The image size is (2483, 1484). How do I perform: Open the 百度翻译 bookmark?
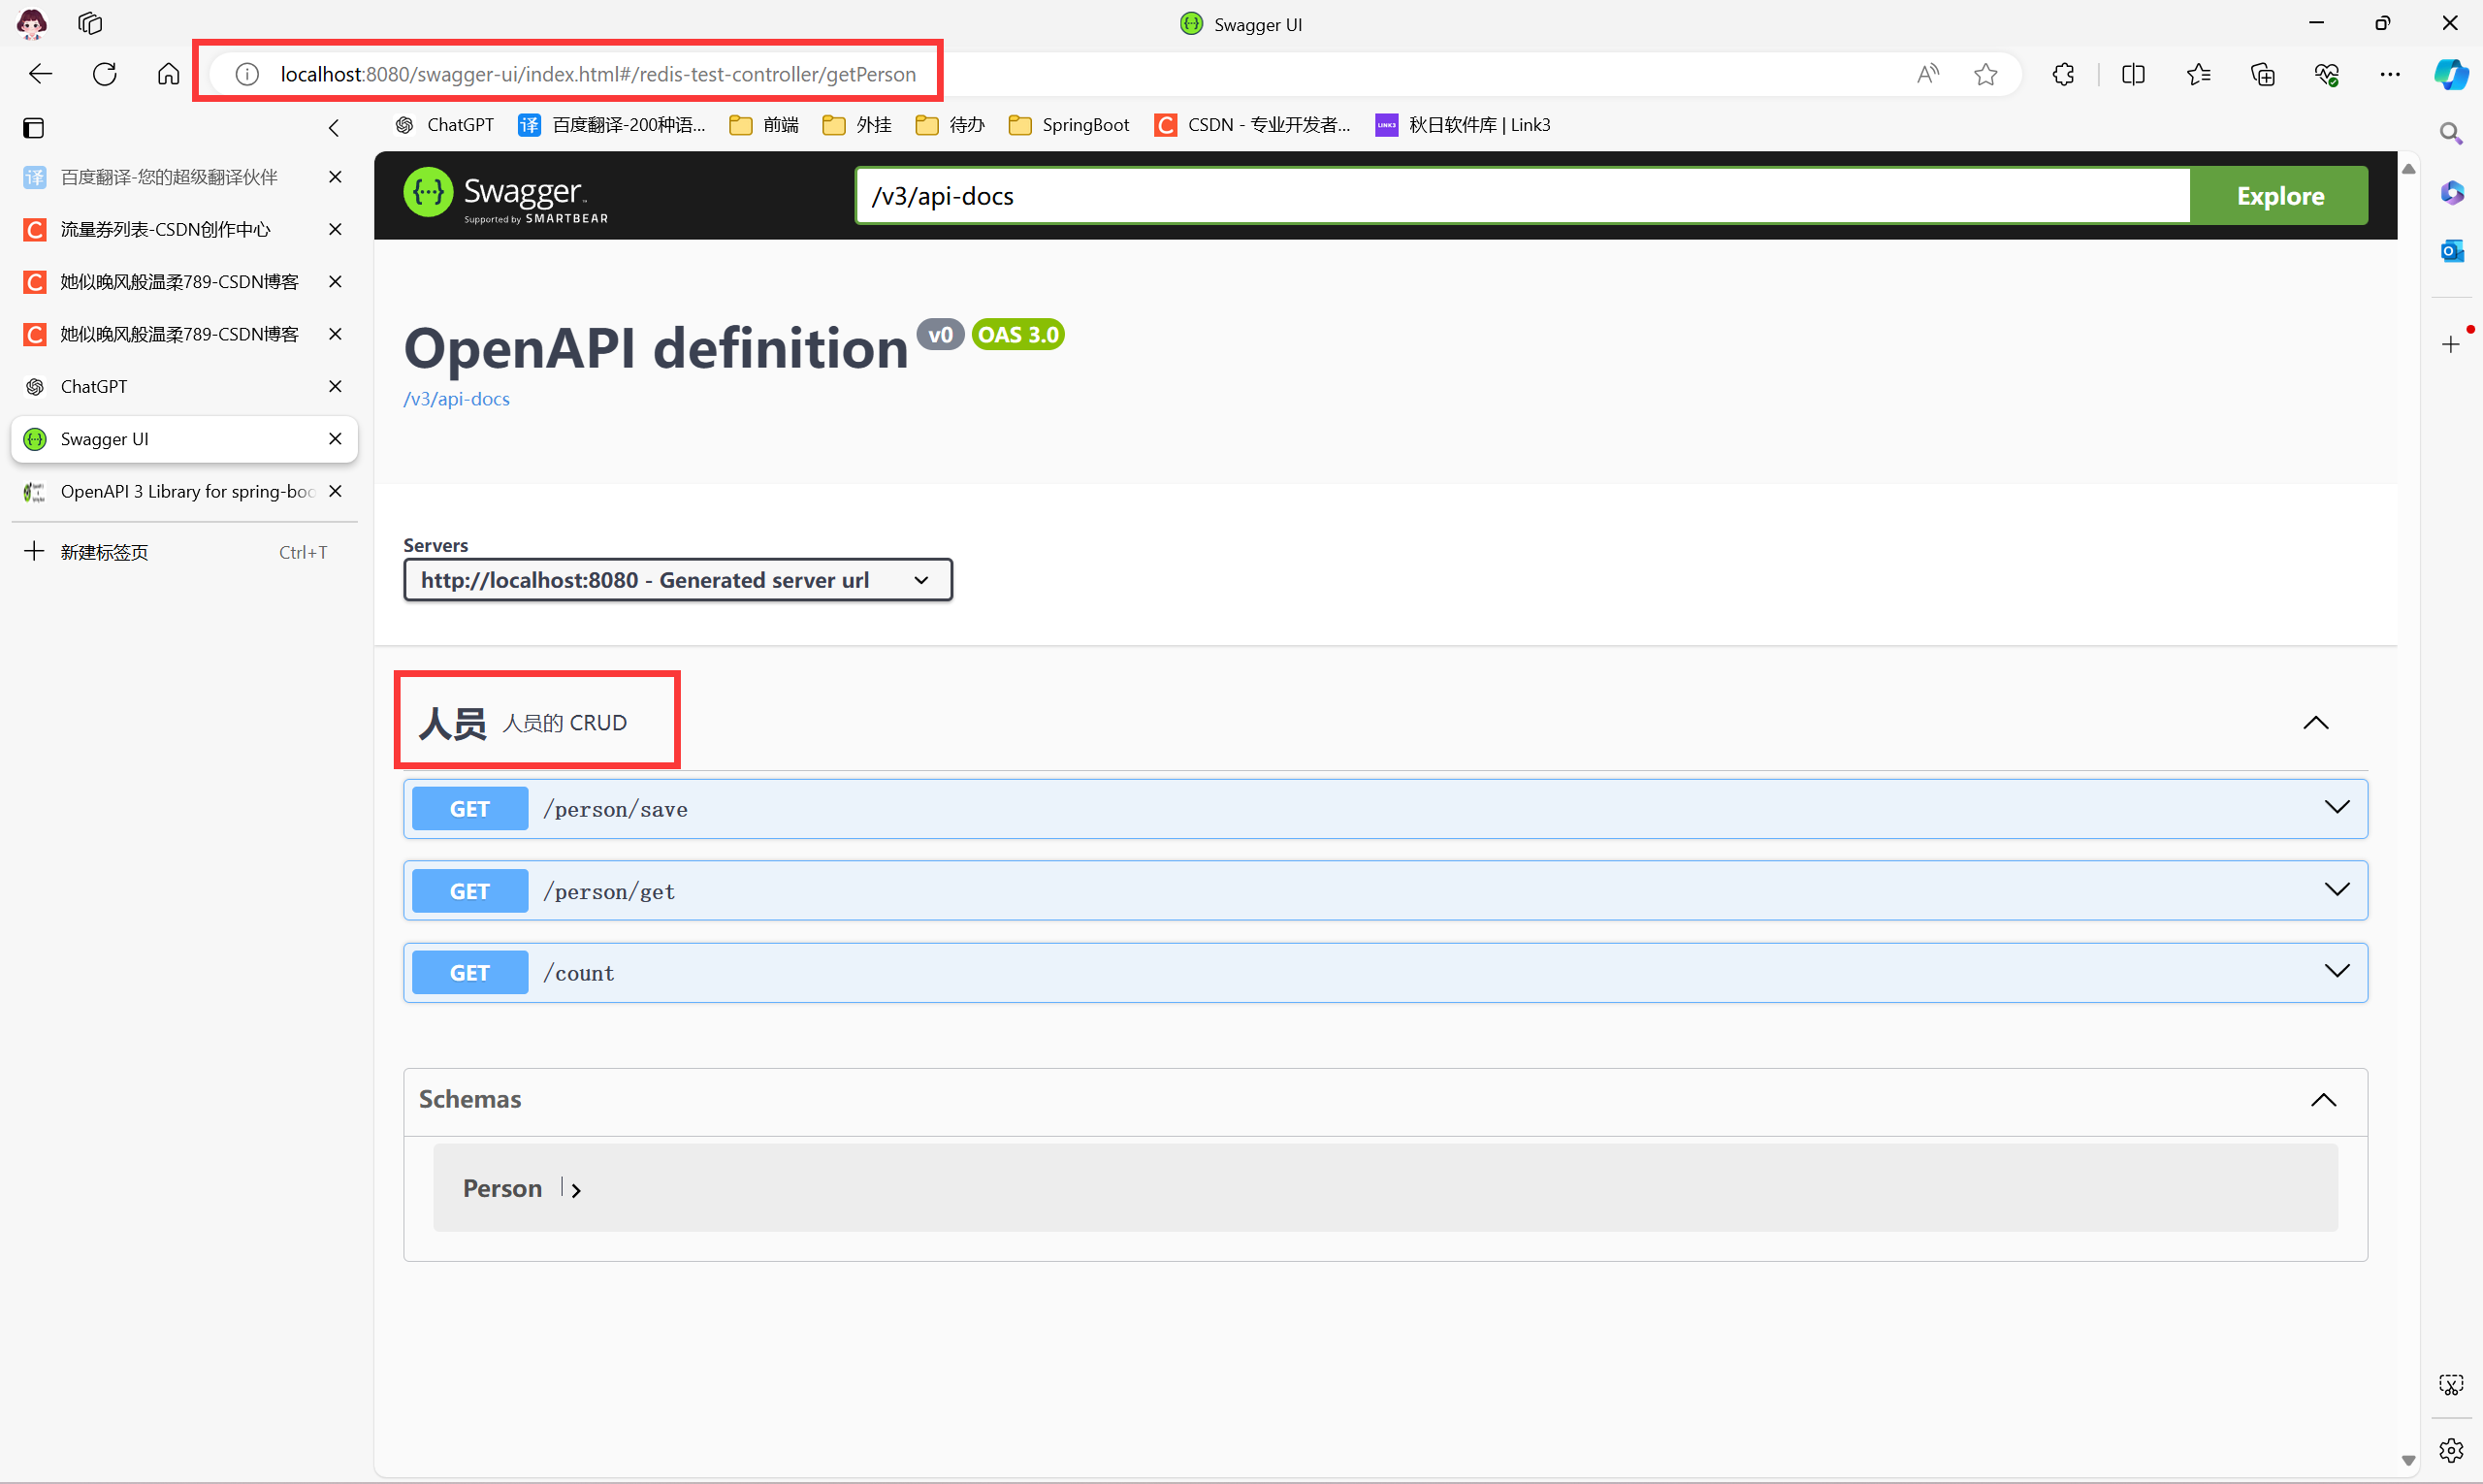pyautogui.click(x=612, y=125)
